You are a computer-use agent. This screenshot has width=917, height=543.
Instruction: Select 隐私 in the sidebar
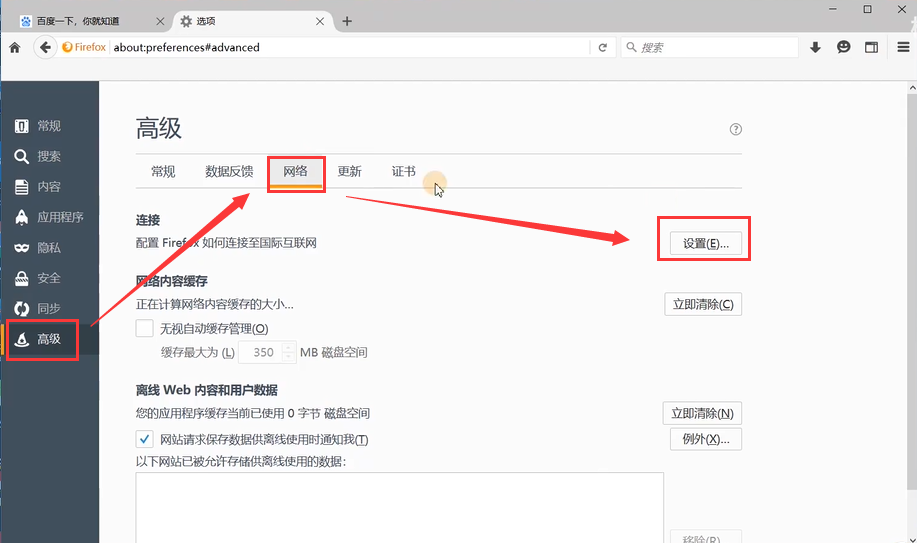click(x=48, y=248)
